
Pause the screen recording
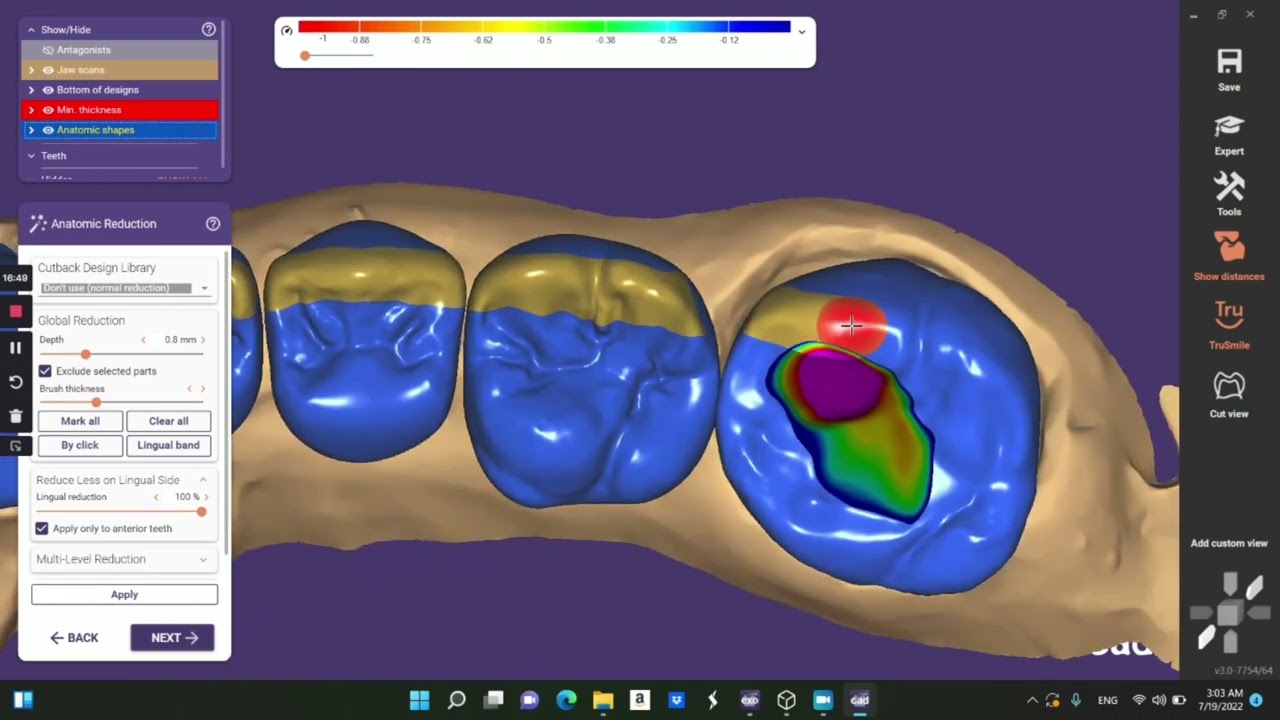15,348
